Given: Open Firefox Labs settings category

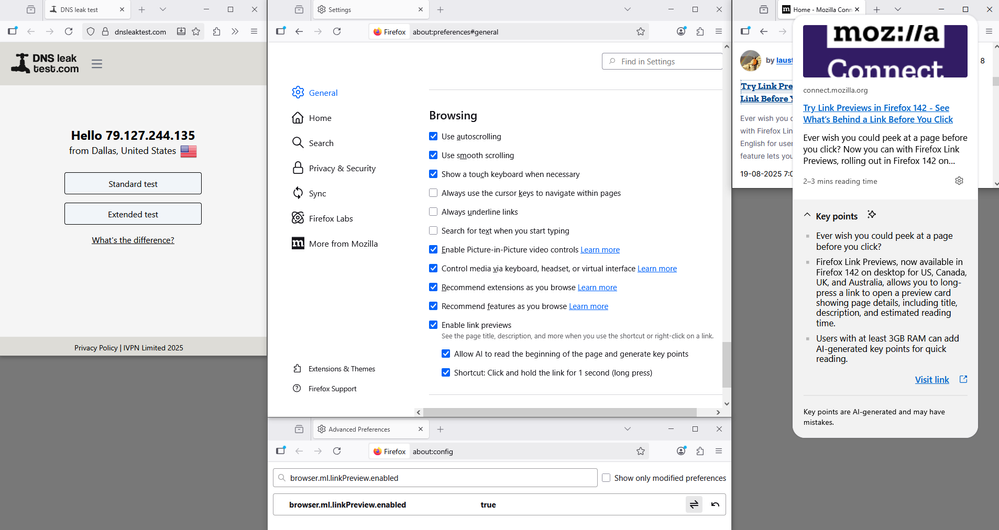Looking at the screenshot, I should (330, 218).
